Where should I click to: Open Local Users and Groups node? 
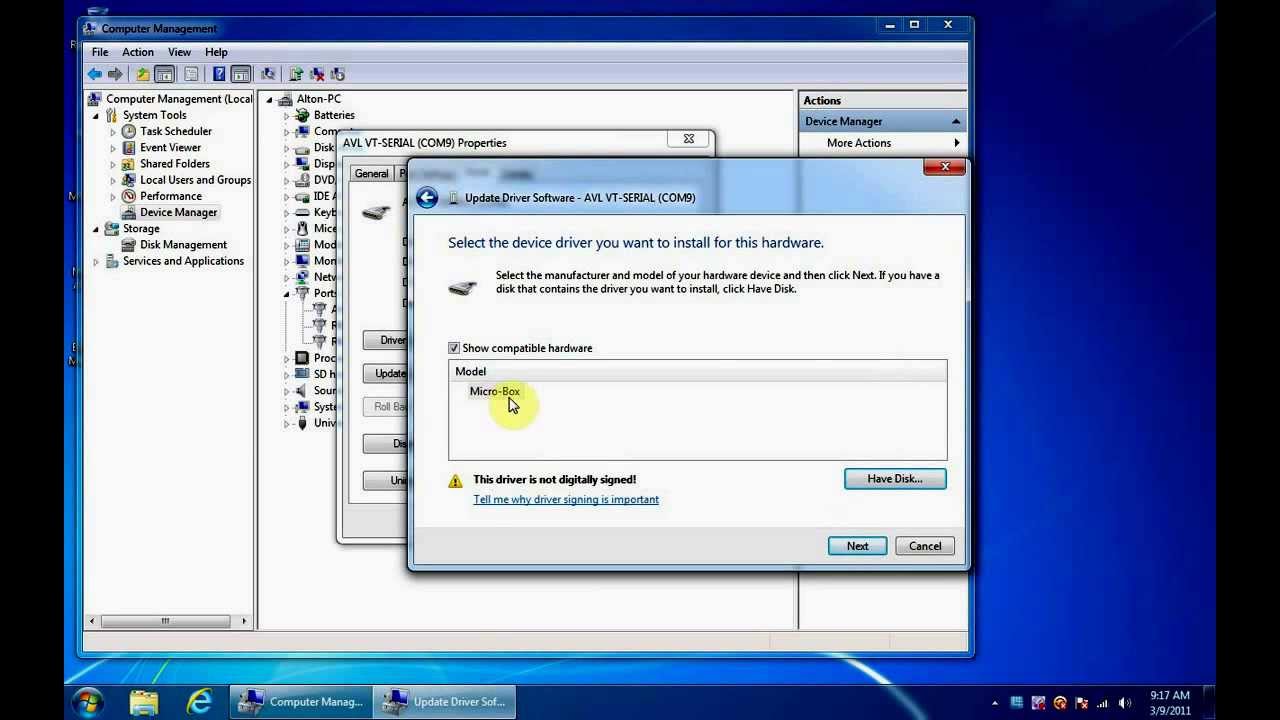pos(195,180)
